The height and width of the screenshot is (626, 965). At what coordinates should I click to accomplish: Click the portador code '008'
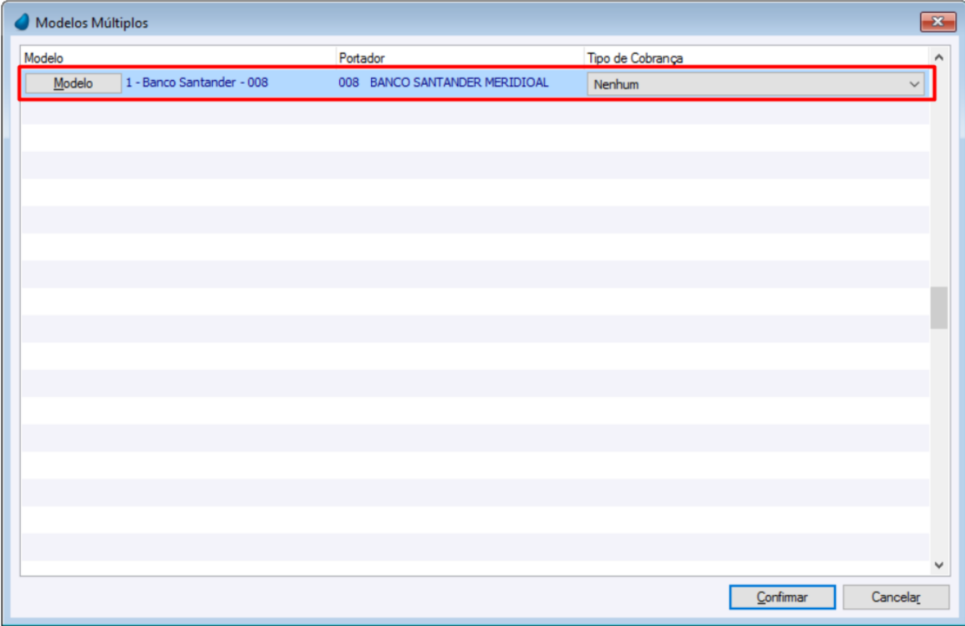[348, 82]
